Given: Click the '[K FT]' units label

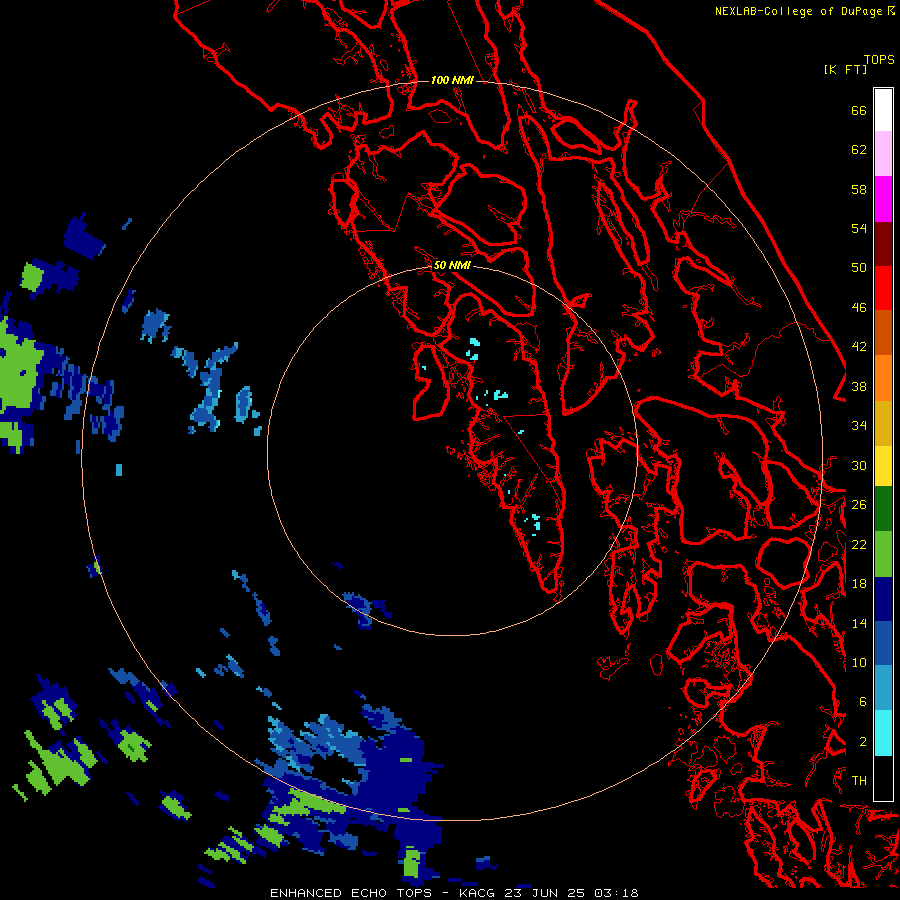Looking at the screenshot, I should pyautogui.click(x=845, y=70).
